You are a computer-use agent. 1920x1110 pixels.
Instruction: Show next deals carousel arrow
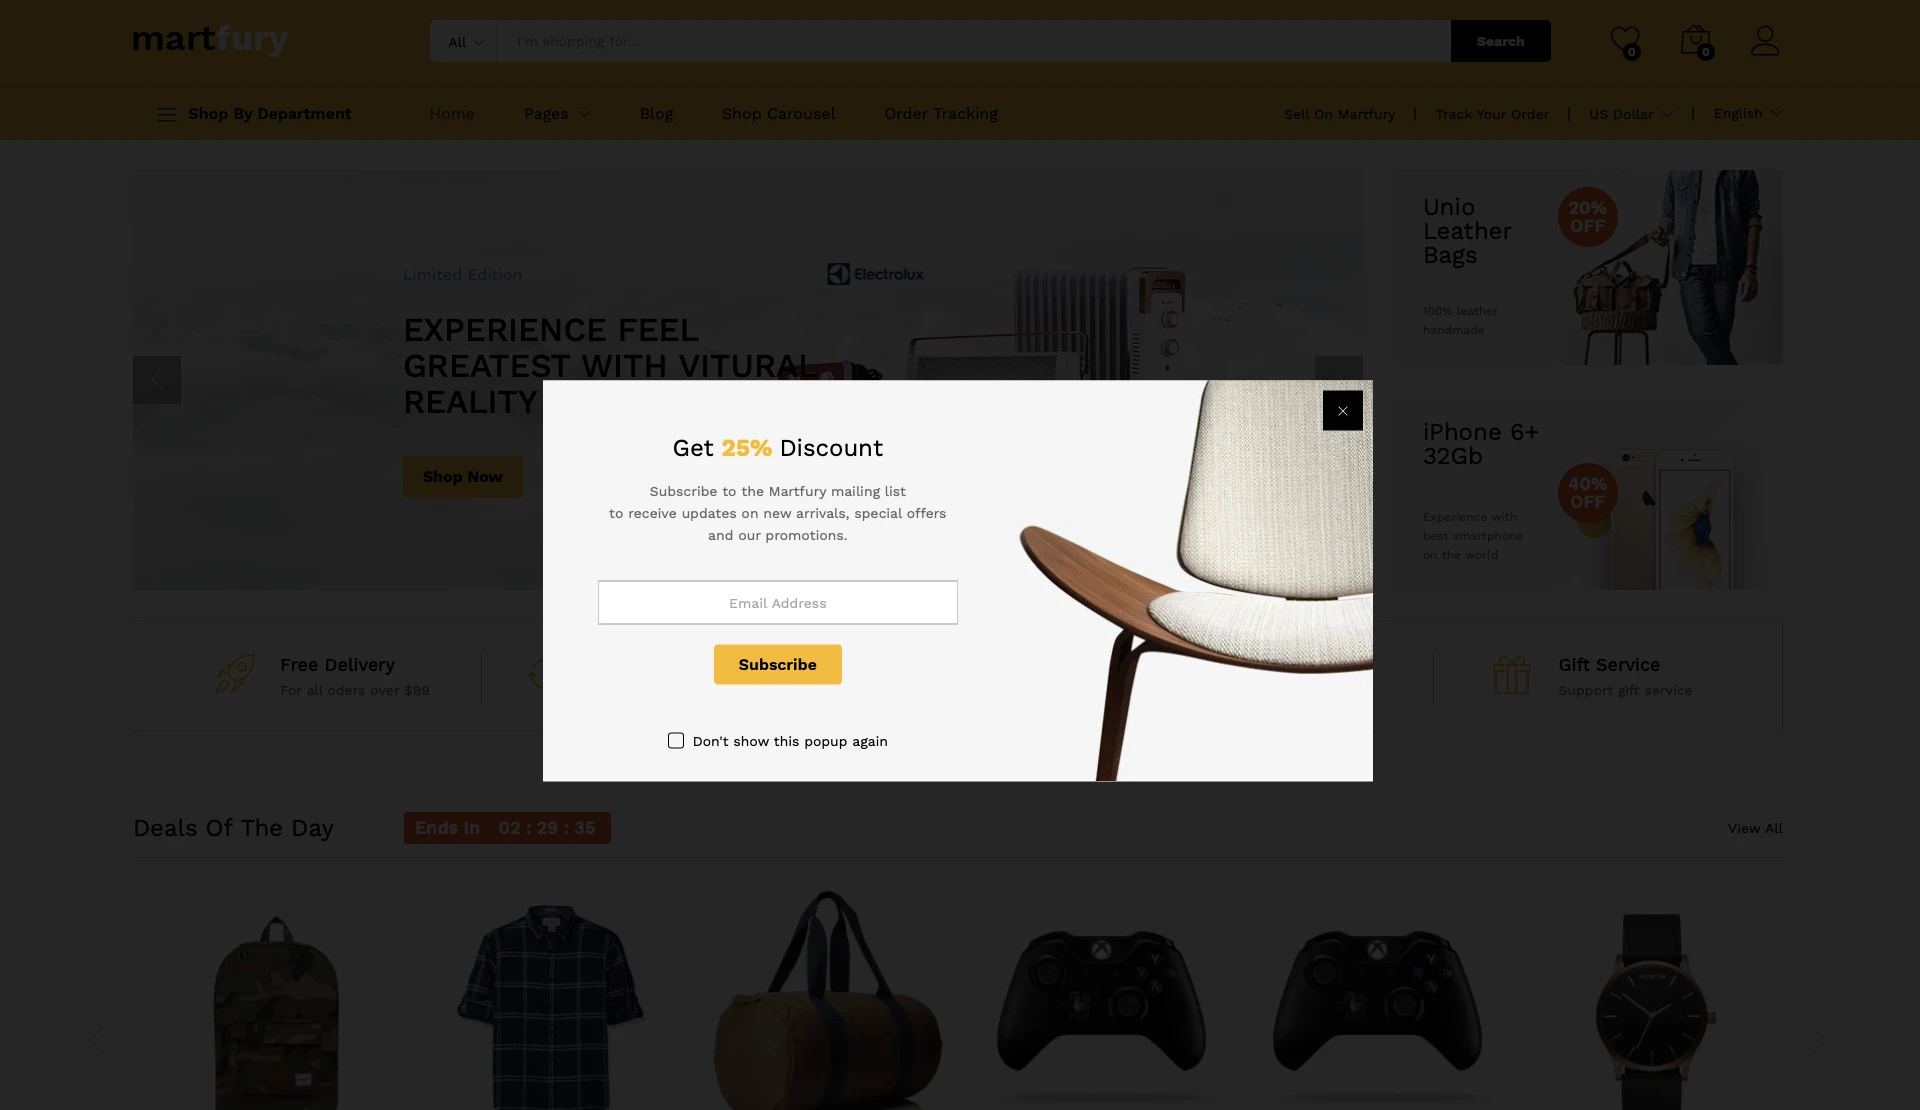[1818, 1040]
